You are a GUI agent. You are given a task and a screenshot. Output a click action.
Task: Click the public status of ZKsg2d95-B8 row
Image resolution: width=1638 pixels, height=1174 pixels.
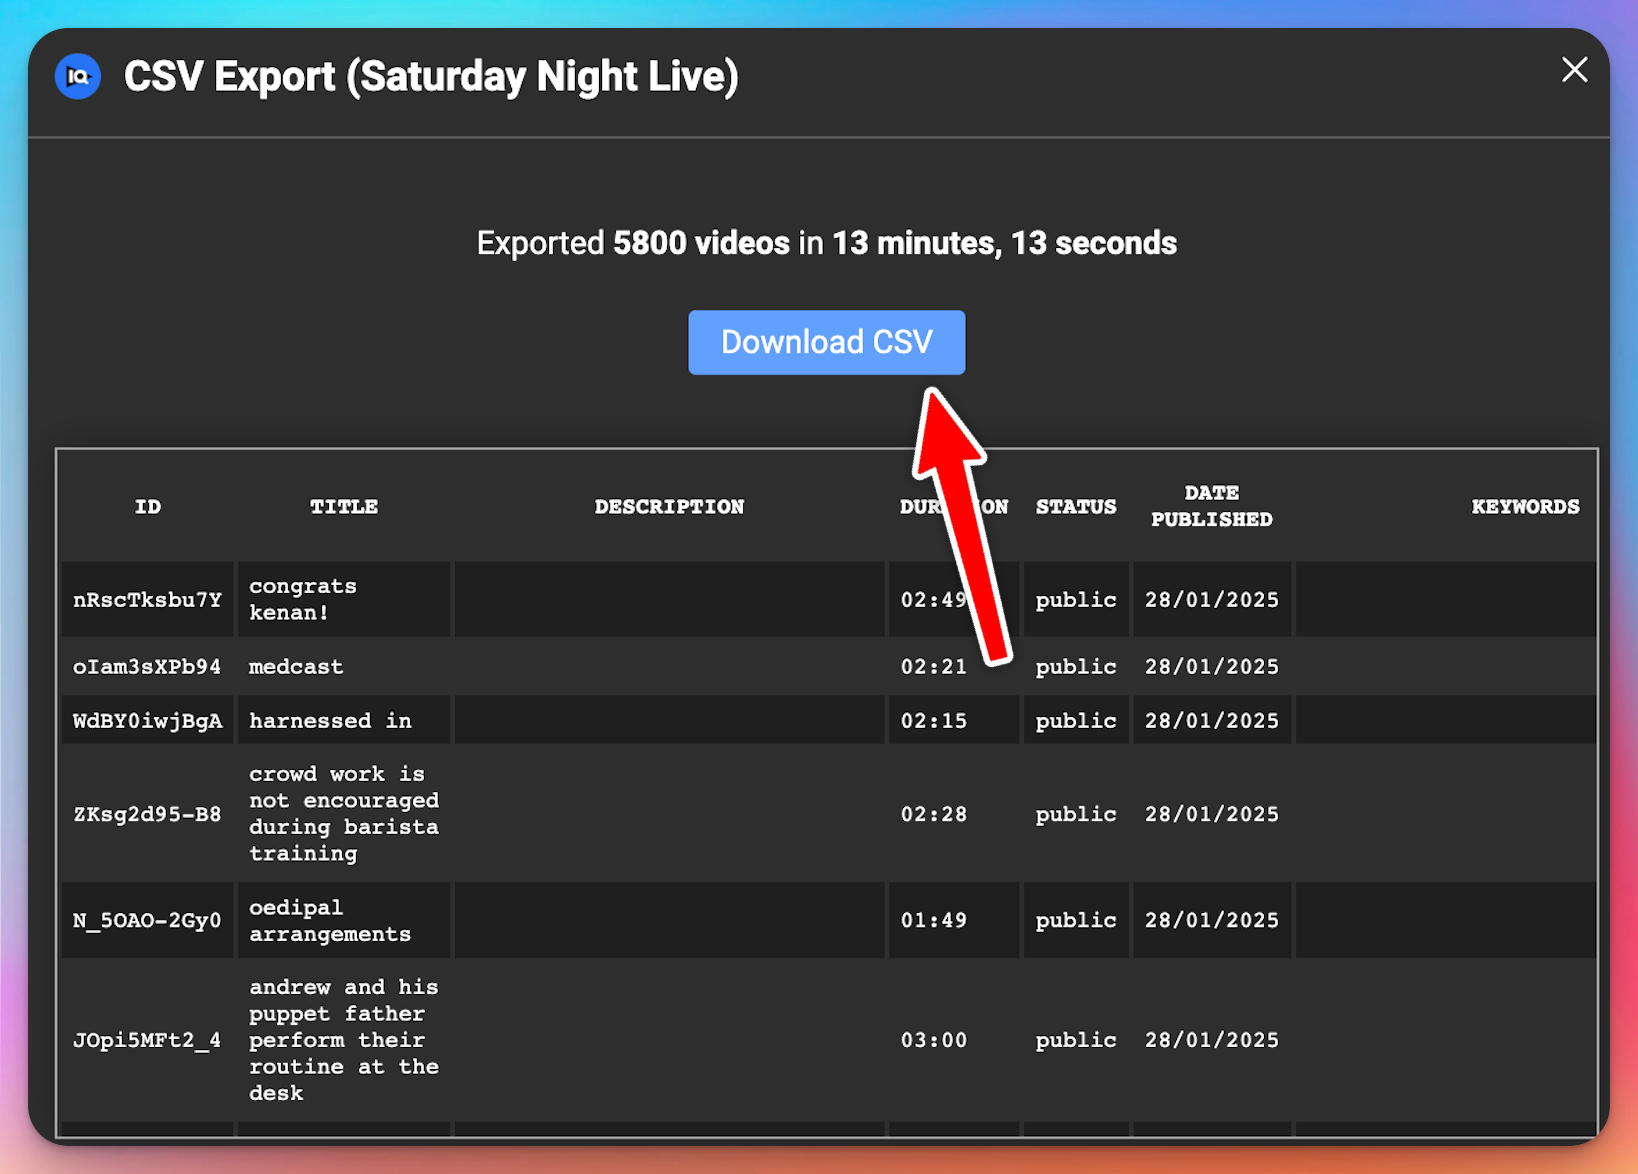[1076, 814]
